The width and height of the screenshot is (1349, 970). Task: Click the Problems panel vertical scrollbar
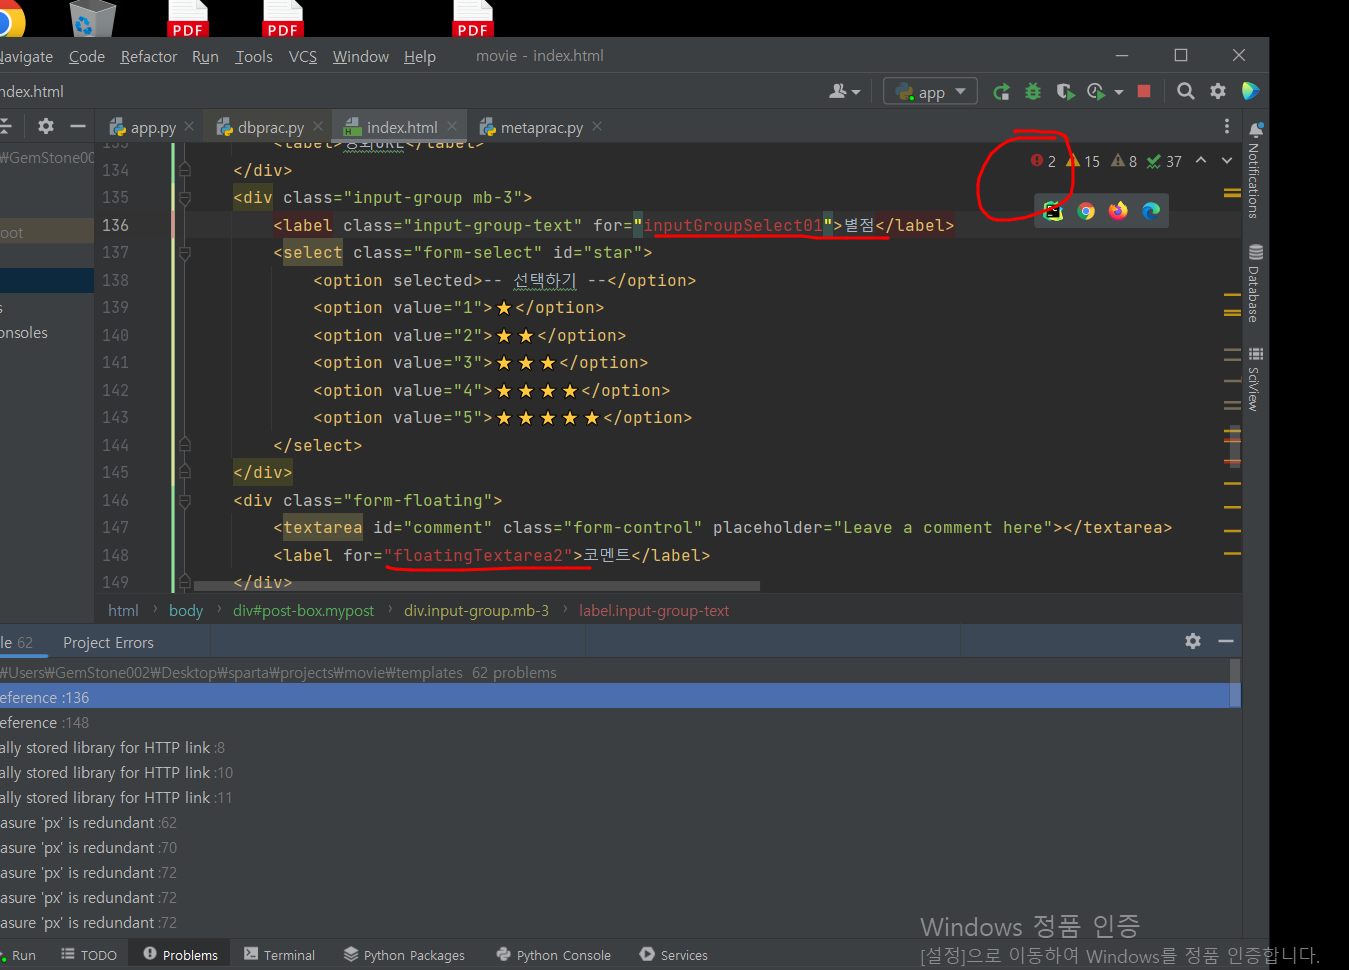1236,684
